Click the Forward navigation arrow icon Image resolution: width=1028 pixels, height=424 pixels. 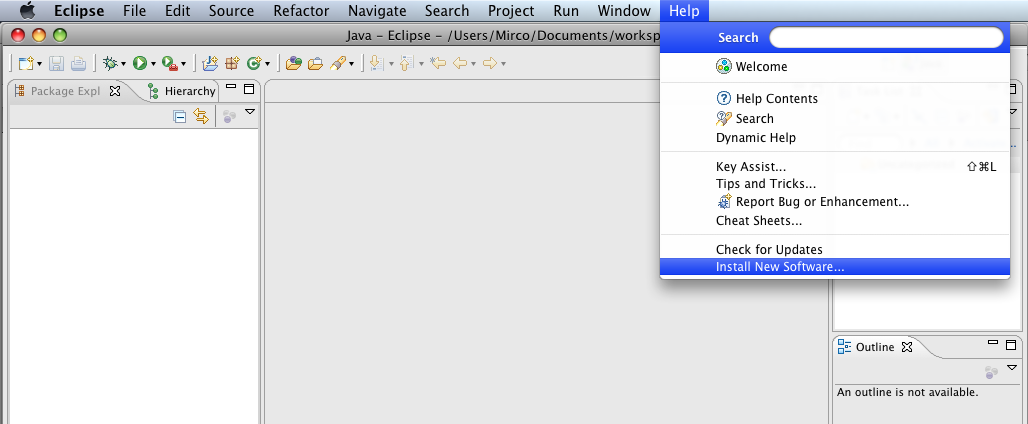pyautogui.click(x=490, y=64)
